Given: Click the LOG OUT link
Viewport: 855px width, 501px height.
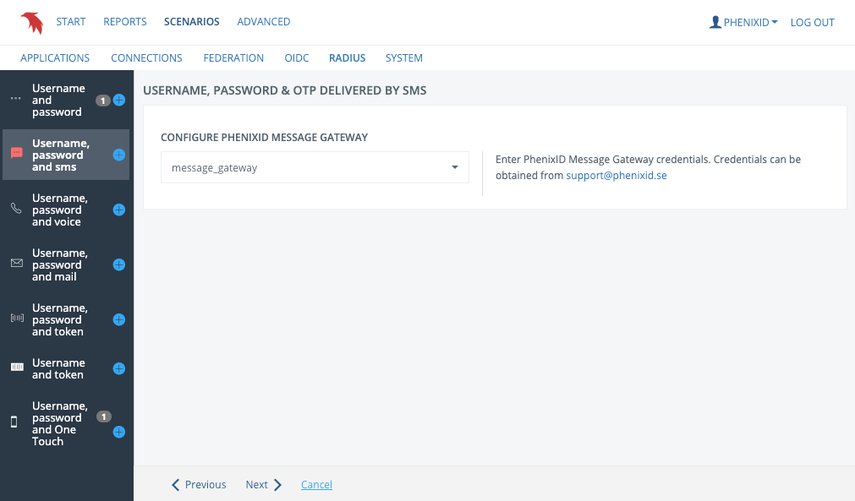Looking at the screenshot, I should coord(812,22).
